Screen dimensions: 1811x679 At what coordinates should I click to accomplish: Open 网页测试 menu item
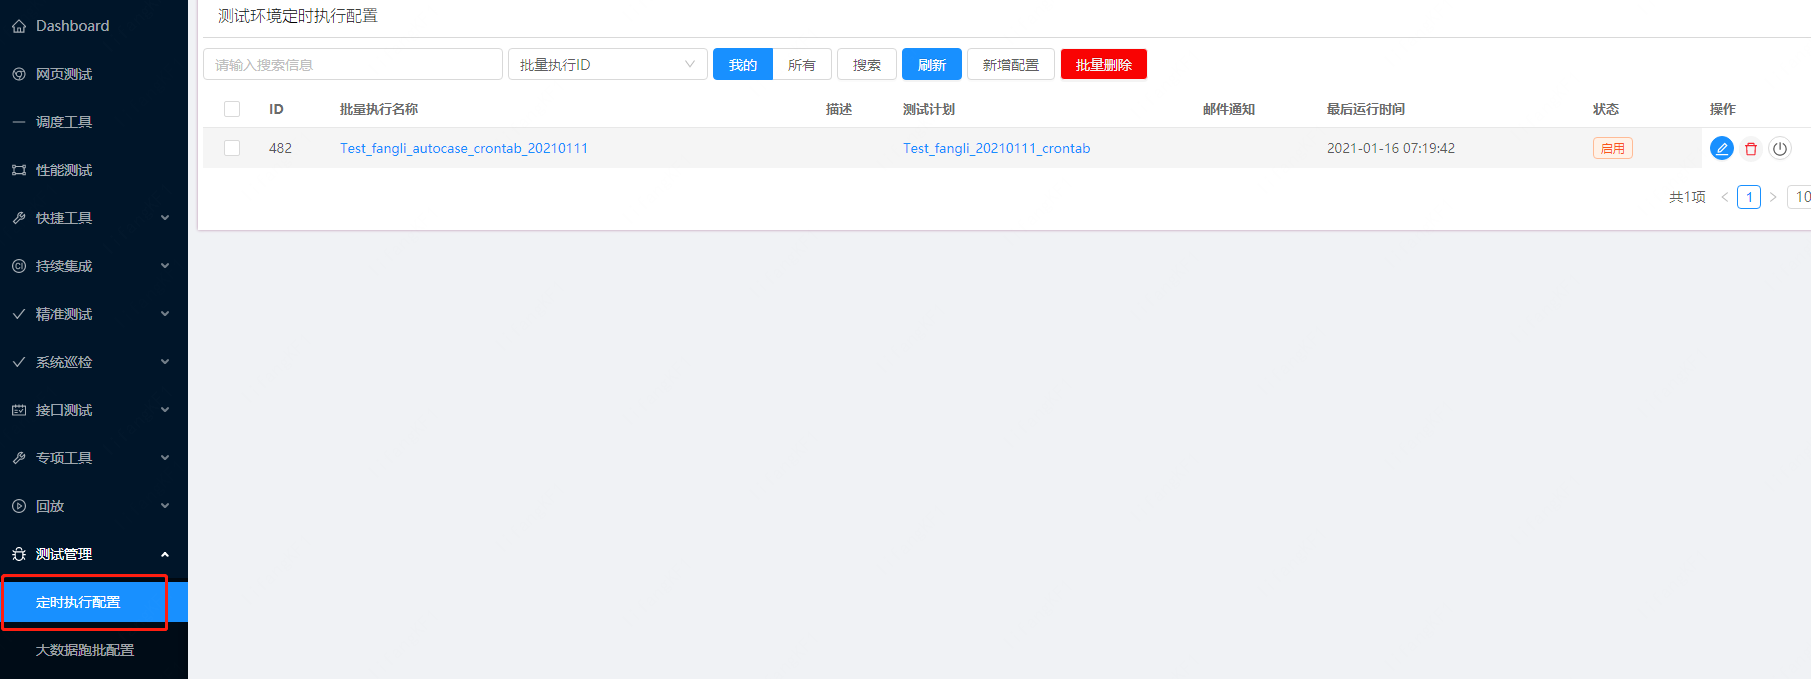coord(94,74)
